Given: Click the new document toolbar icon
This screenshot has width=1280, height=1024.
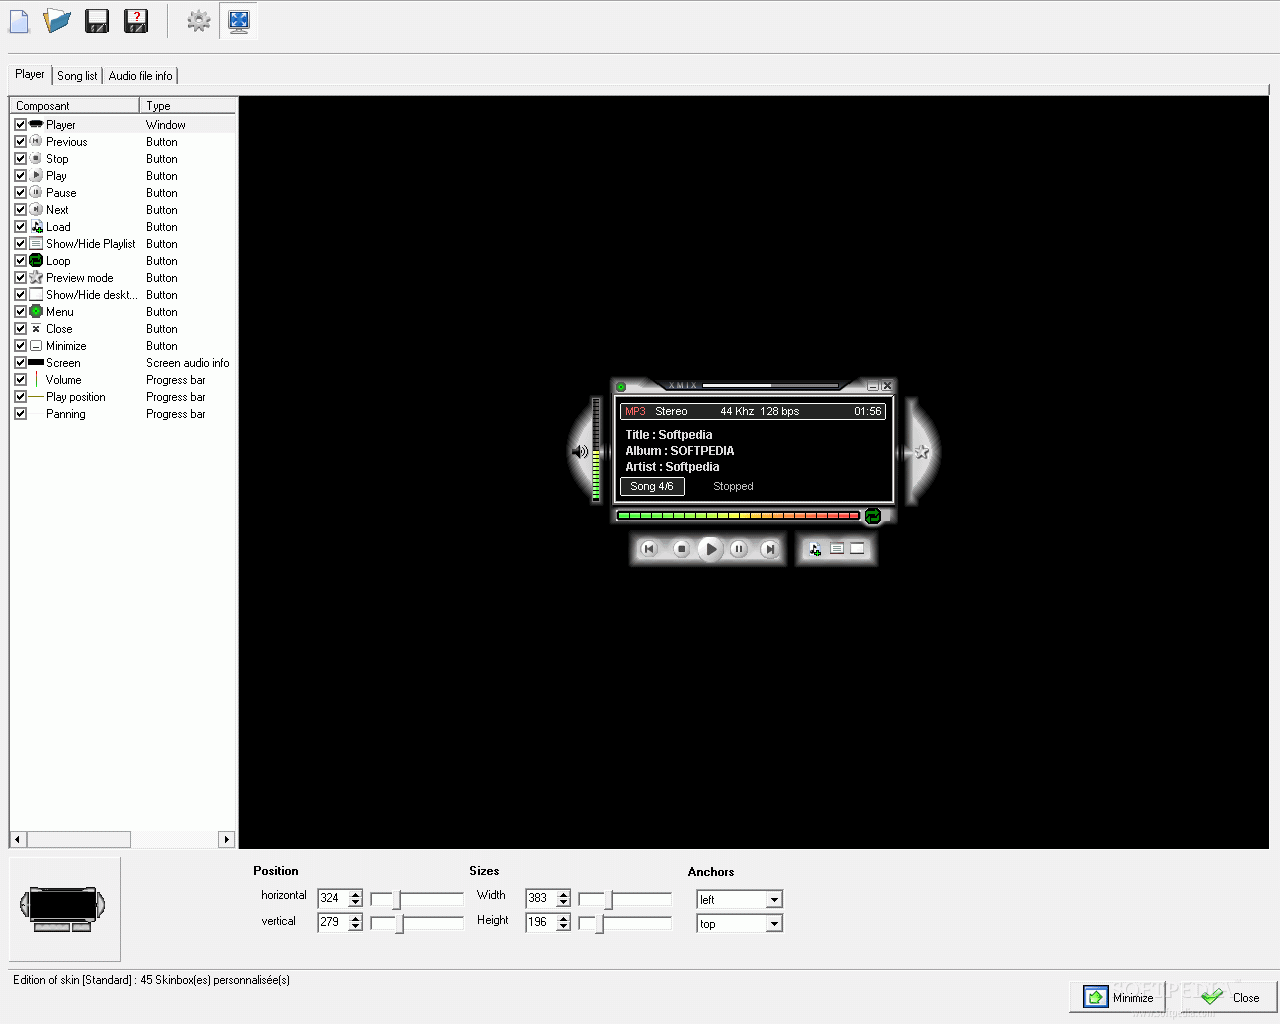Looking at the screenshot, I should coord(19,21).
